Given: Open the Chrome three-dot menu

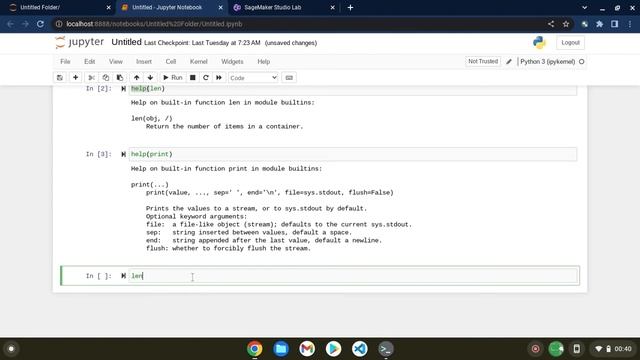Looking at the screenshot, I should [x=630, y=24].
